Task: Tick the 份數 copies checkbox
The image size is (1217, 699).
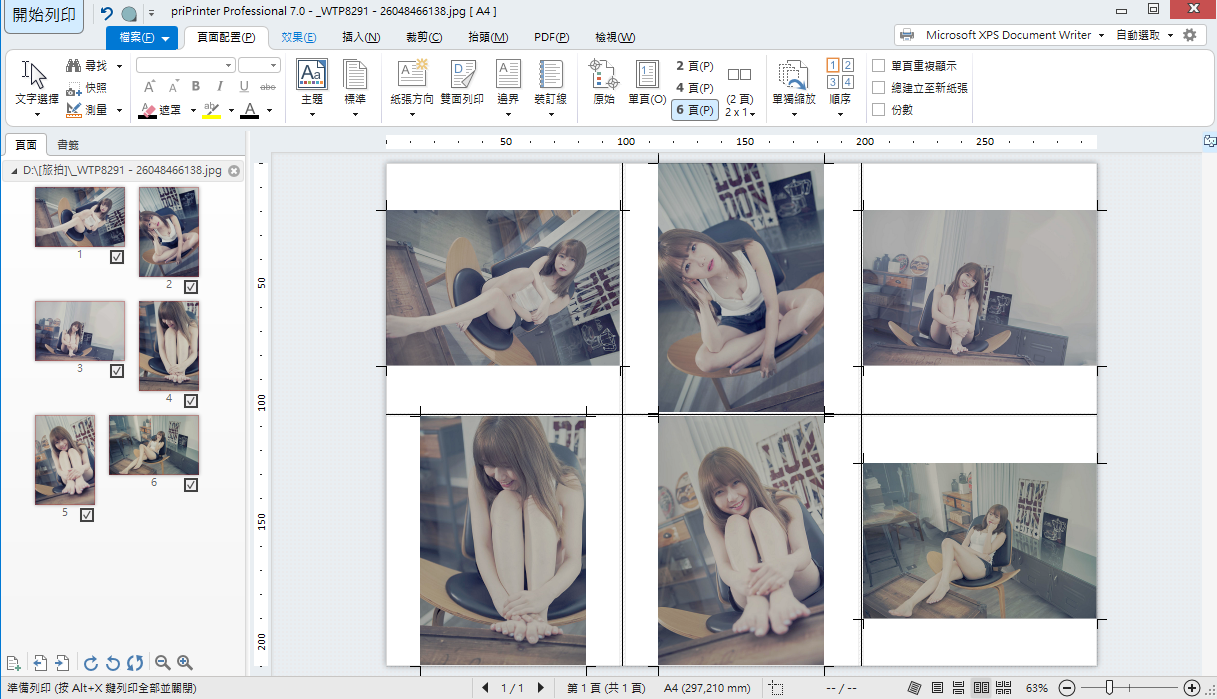Action: pos(879,110)
